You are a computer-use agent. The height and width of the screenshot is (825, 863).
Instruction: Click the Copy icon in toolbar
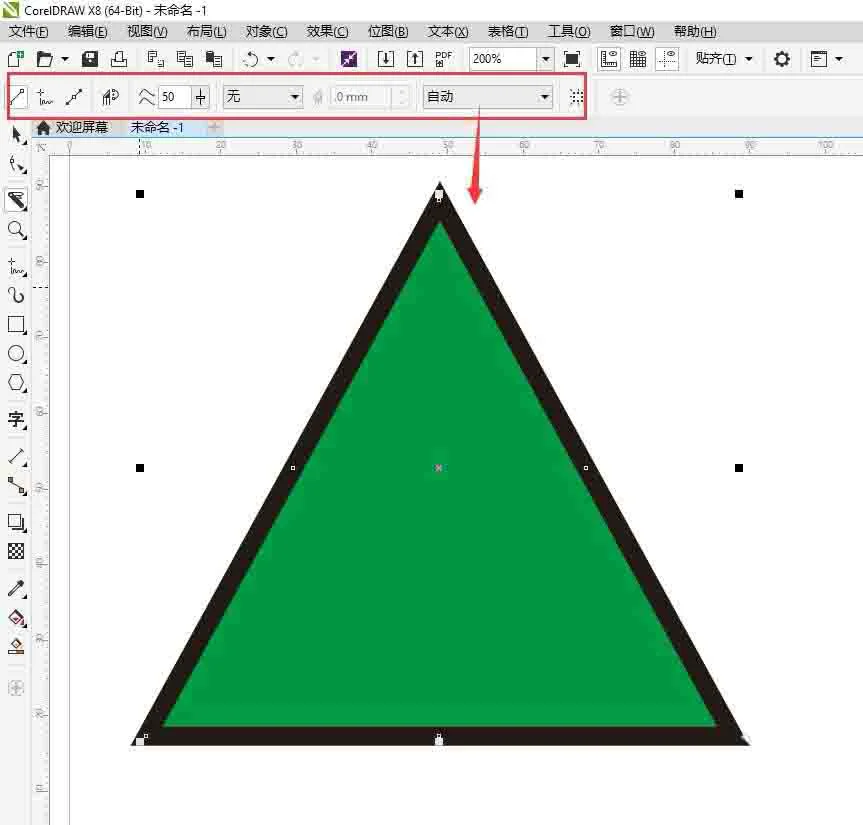184,59
